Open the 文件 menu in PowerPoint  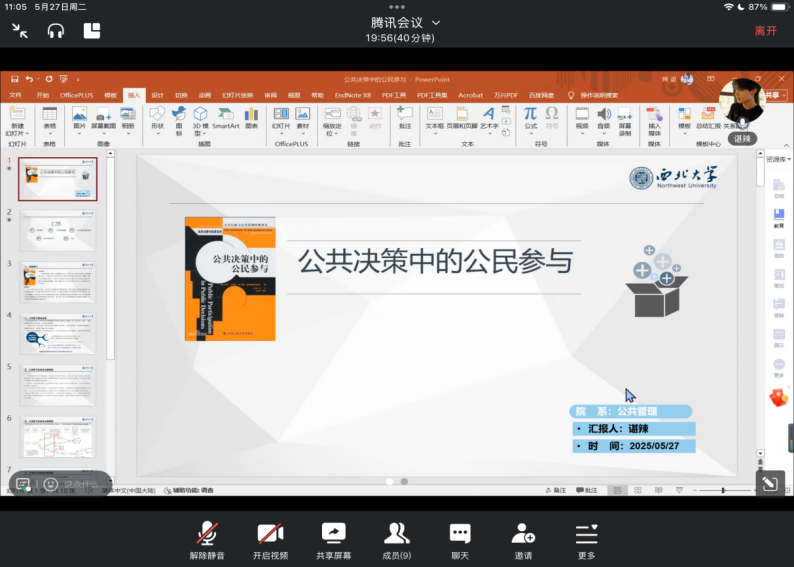click(15, 95)
